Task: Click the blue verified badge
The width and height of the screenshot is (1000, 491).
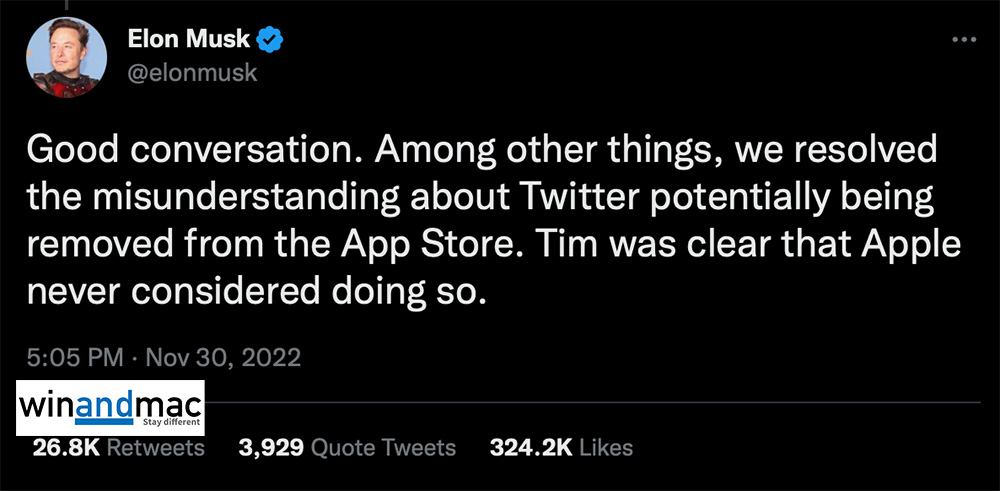Action: 270,41
